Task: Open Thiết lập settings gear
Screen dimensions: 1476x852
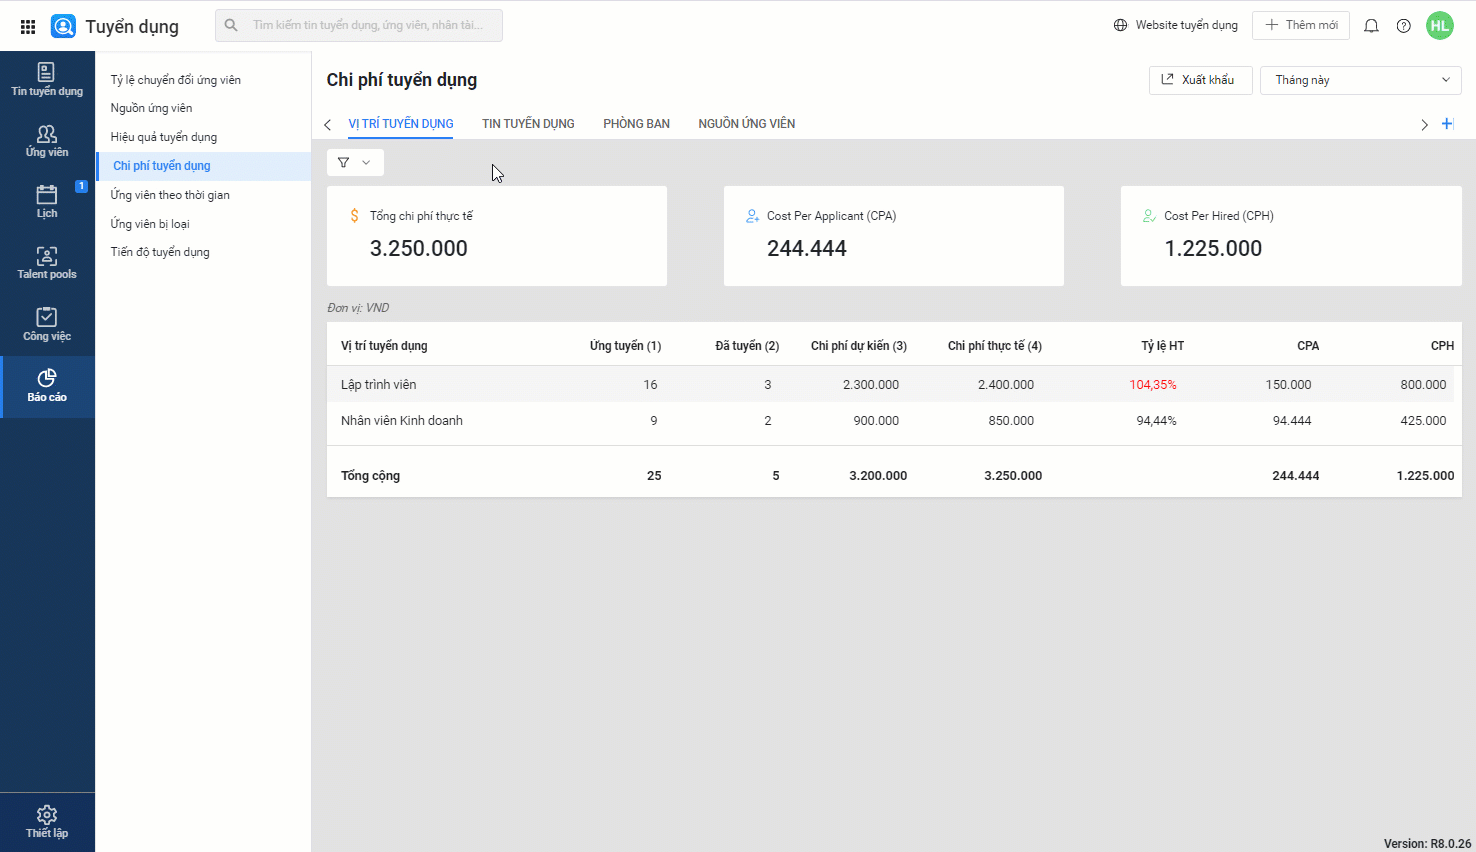Action: pos(47,822)
